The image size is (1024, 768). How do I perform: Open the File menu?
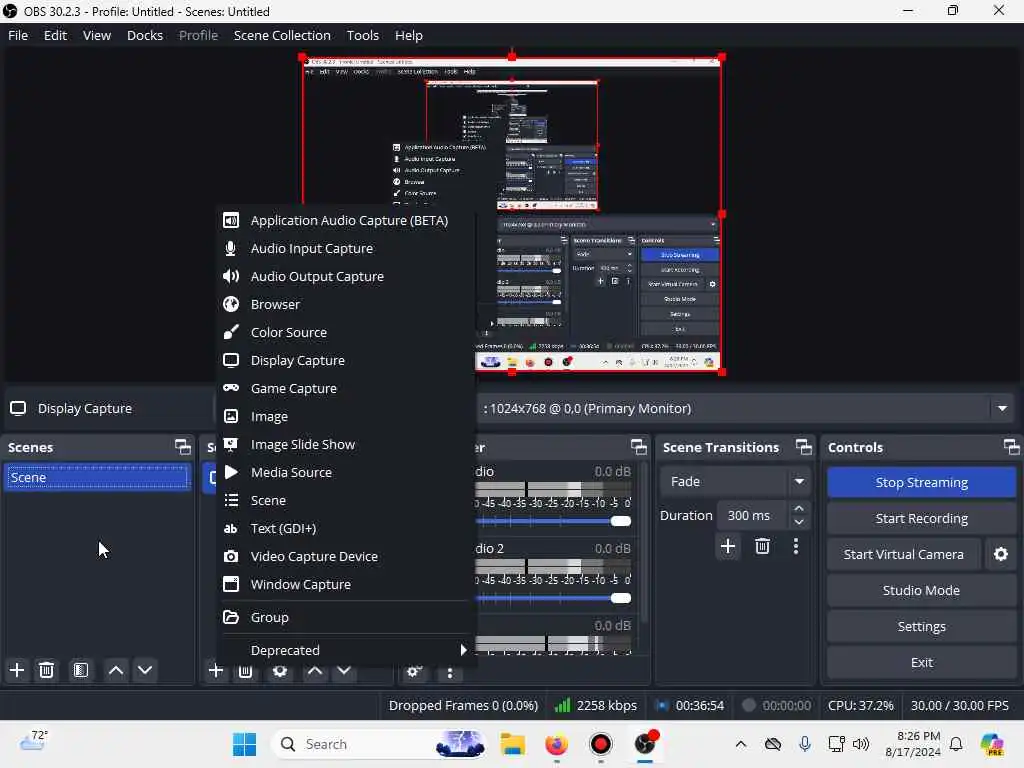point(18,35)
